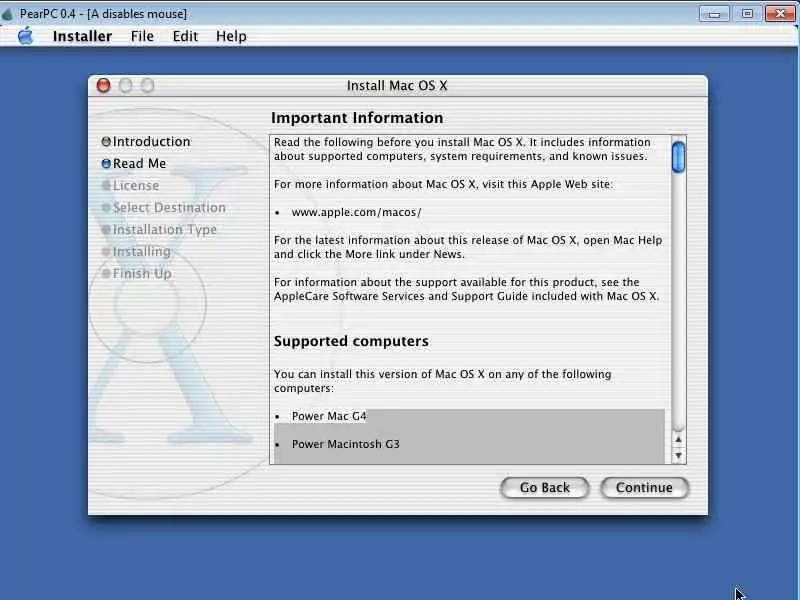Click the Introduction step bullet
This screenshot has width=800, height=600.
click(106, 141)
